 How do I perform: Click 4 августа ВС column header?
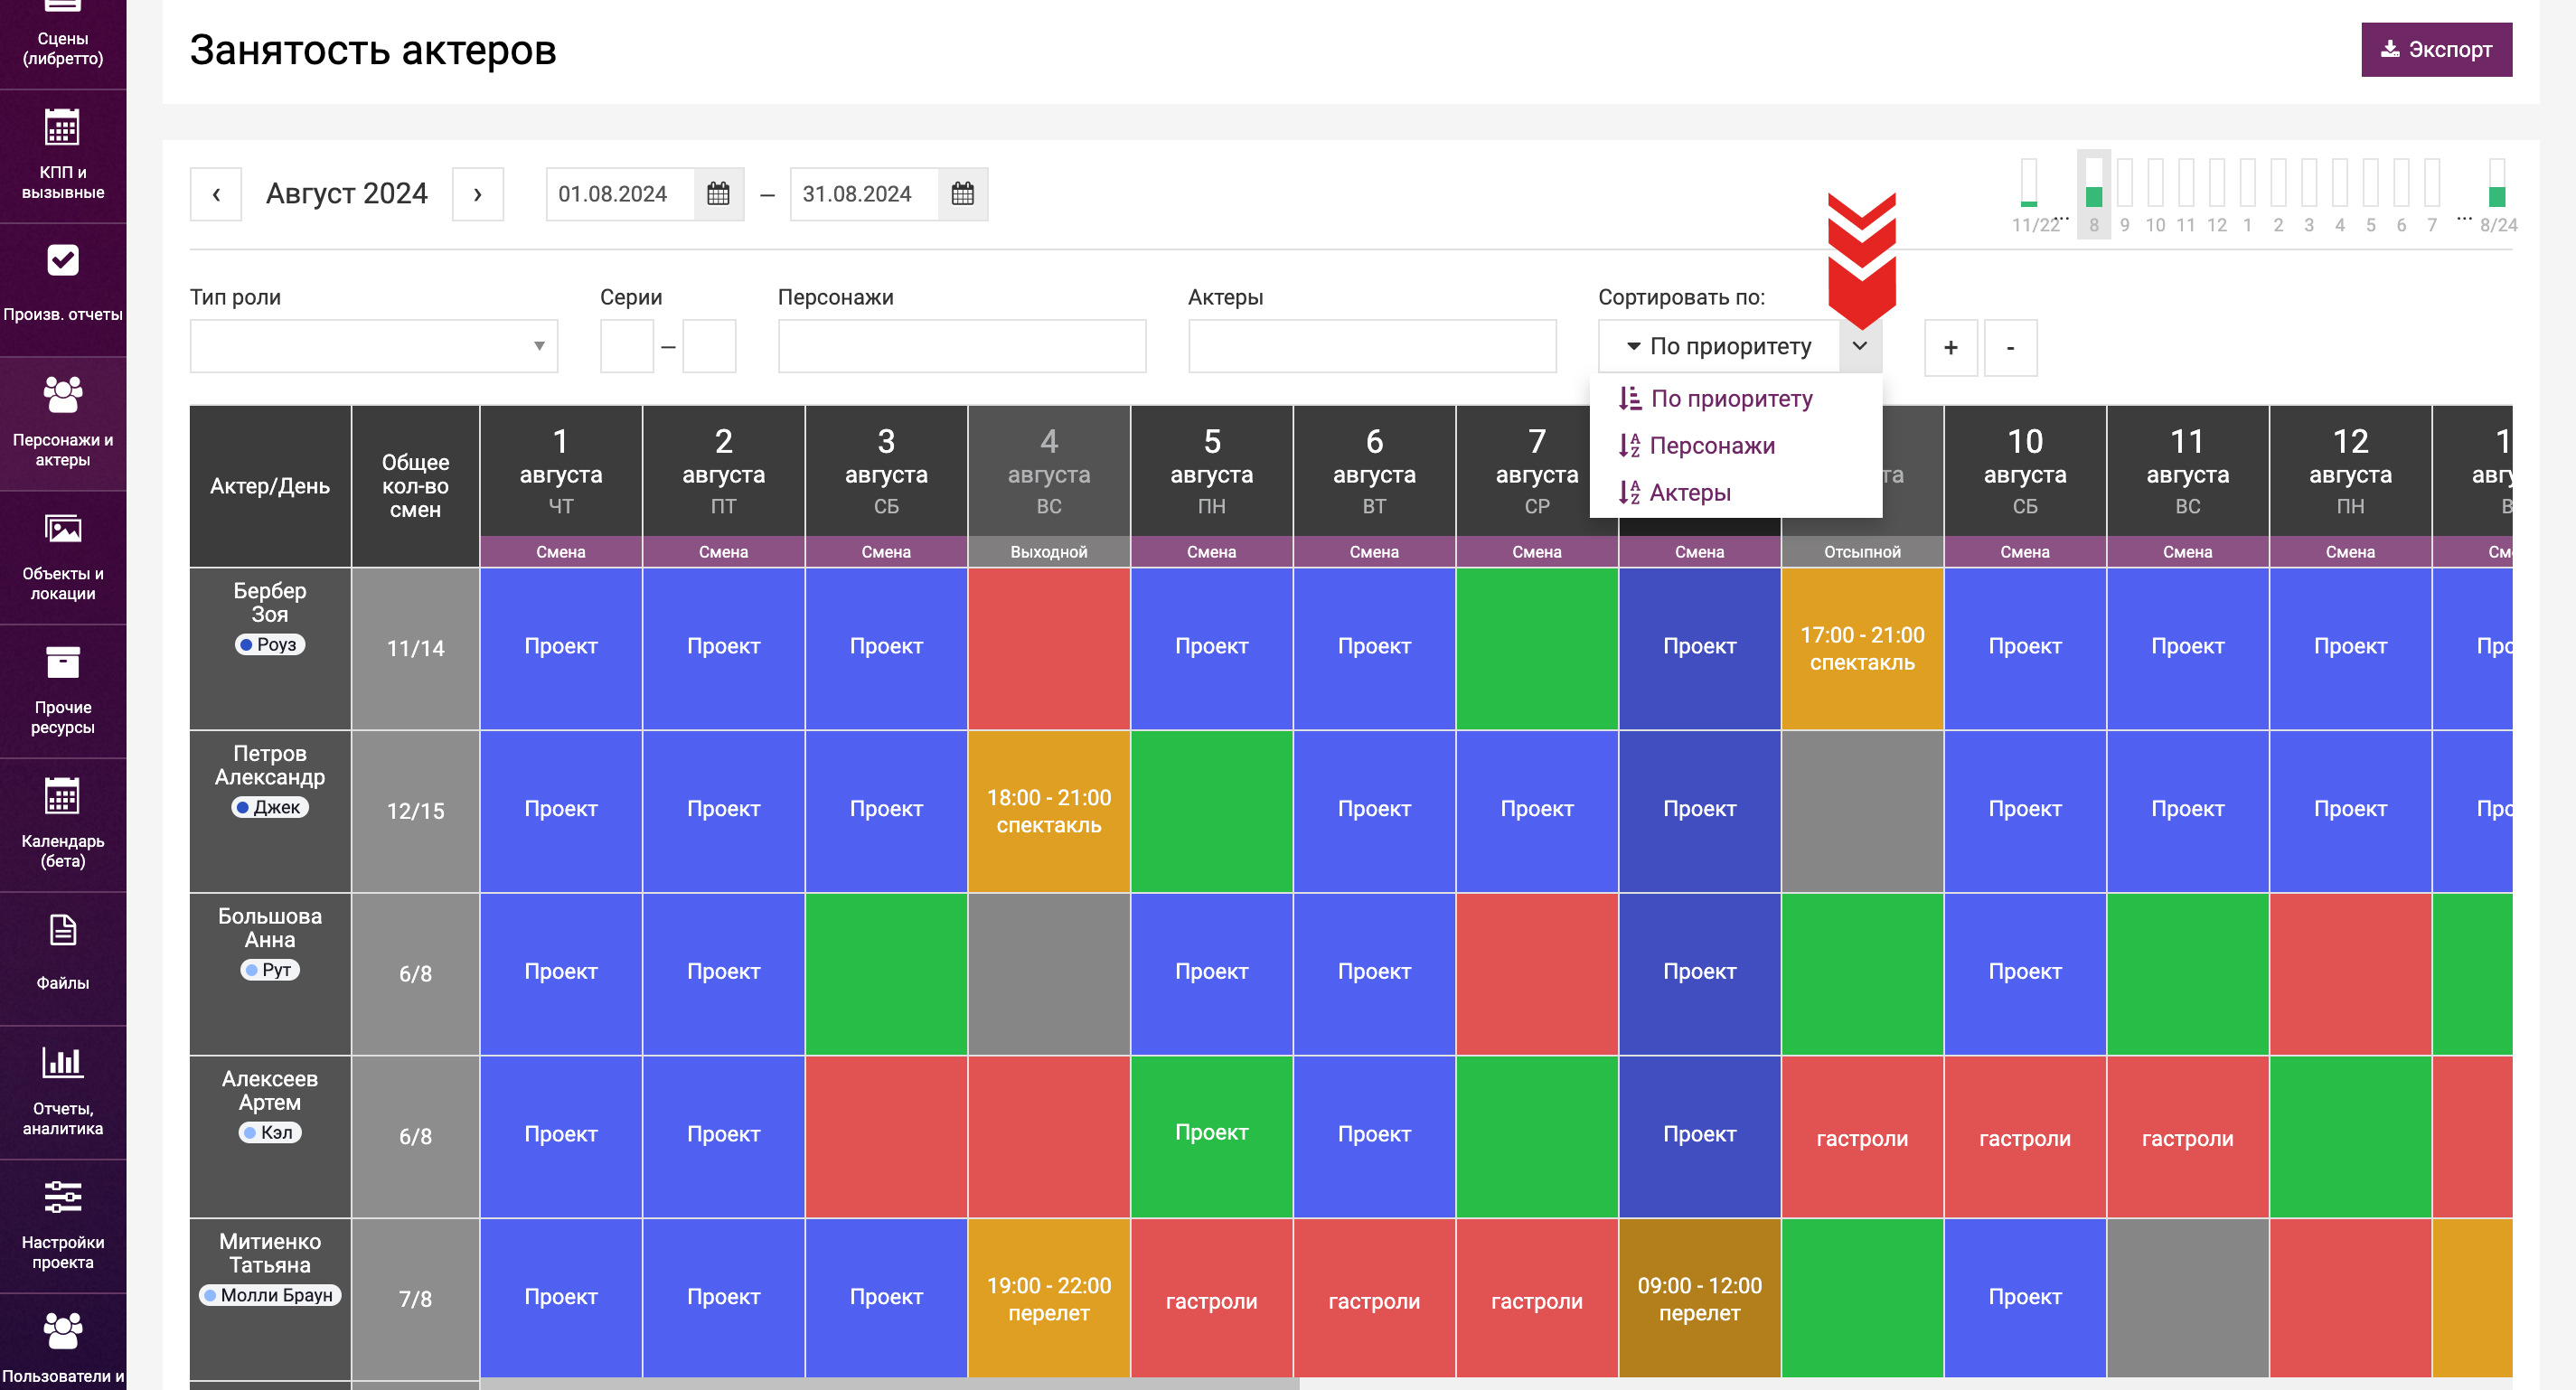[x=1049, y=471]
